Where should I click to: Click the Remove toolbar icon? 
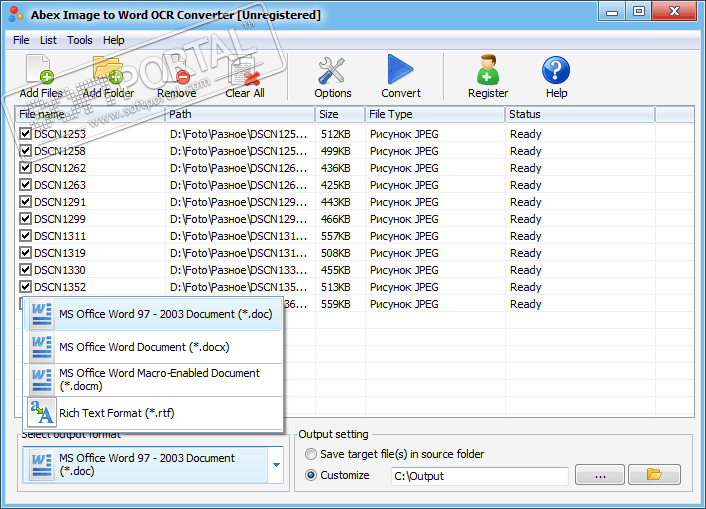click(176, 69)
